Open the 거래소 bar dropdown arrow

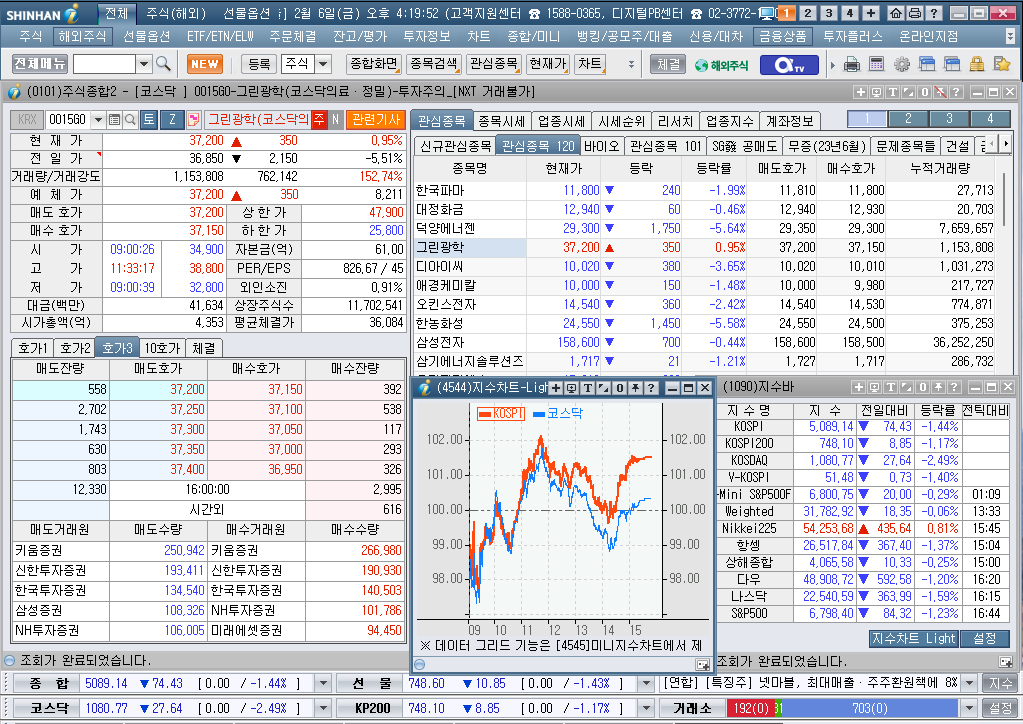click(969, 708)
